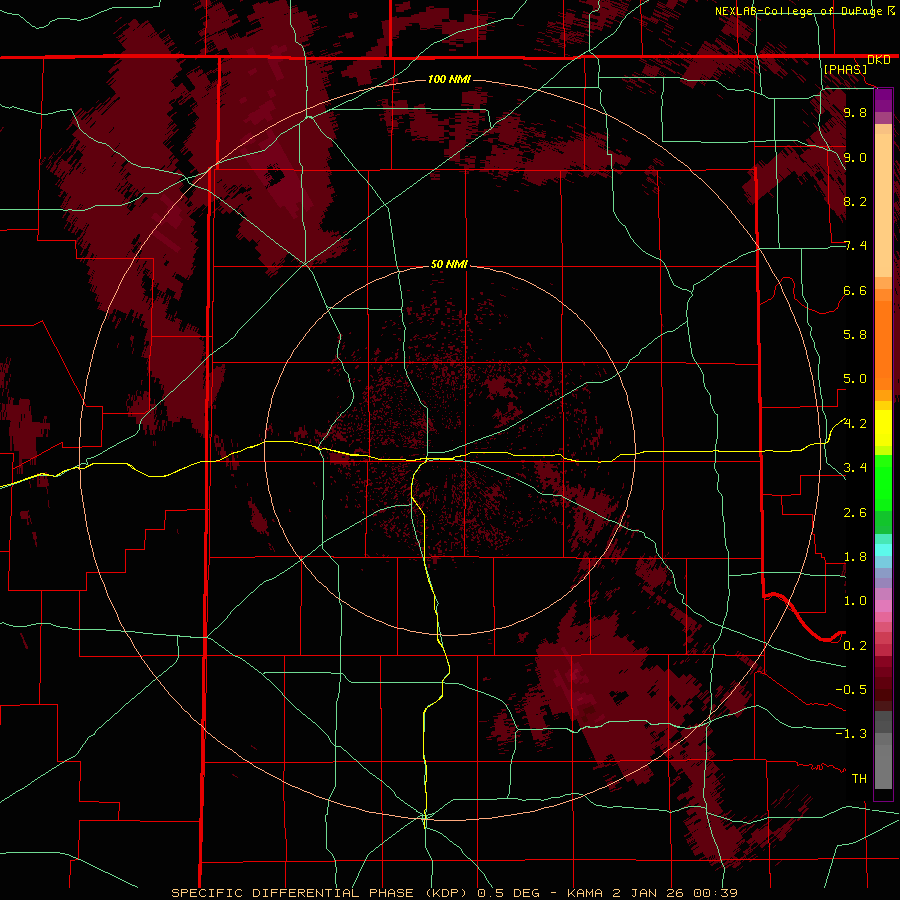Viewport: 900px width, 900px height.
Task: Pick the yellow segment of the color bar
Action: coord(883,428)
